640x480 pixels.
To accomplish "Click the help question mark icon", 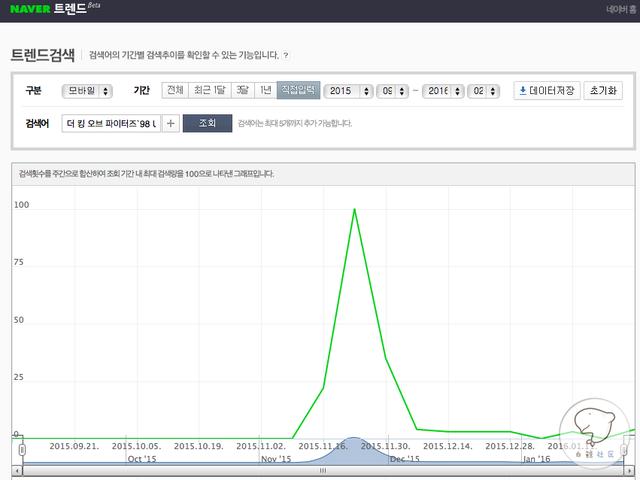I will pos(286,55).
